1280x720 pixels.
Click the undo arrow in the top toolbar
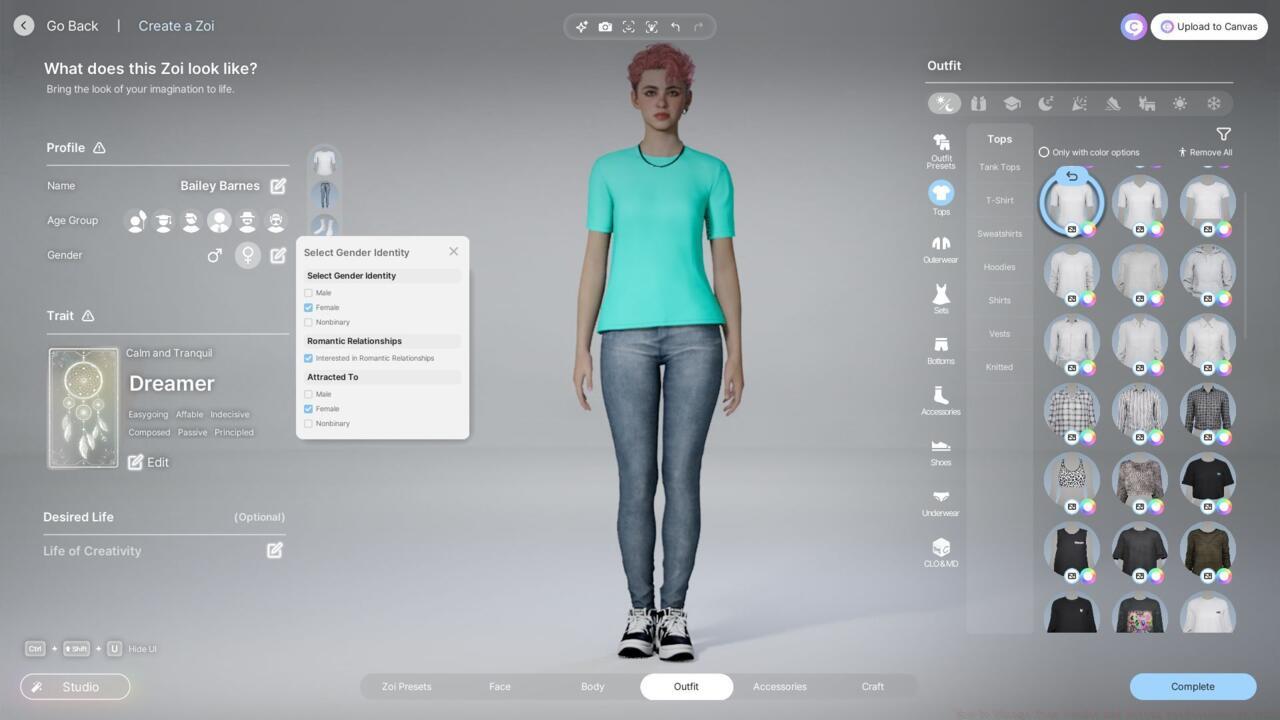(675, 27)
